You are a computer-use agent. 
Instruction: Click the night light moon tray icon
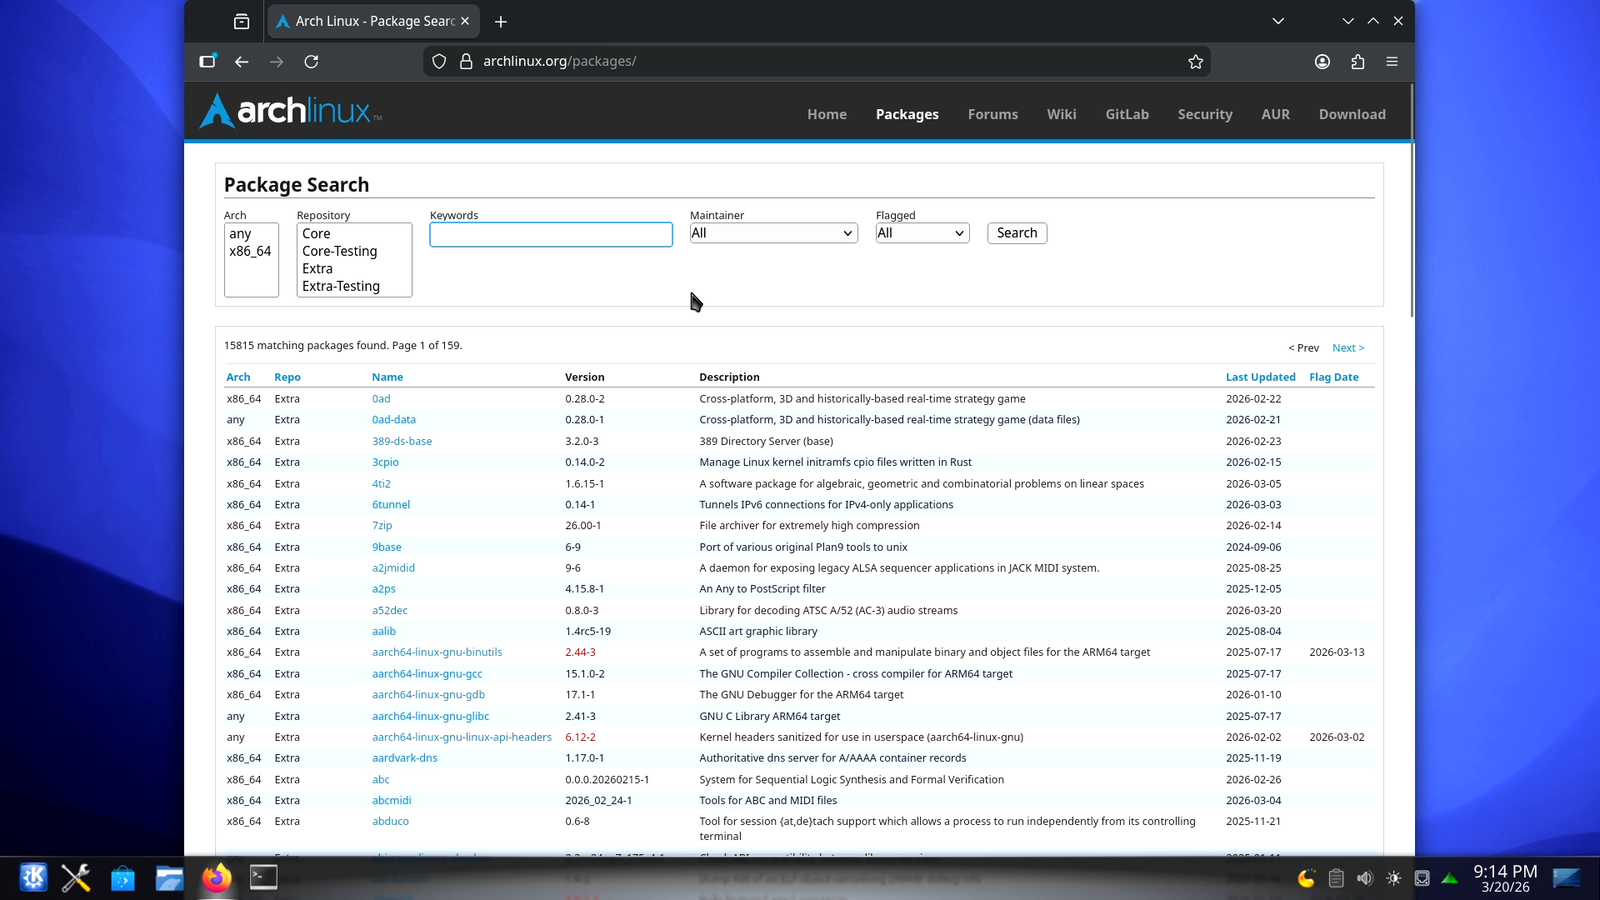[1306, 878]
